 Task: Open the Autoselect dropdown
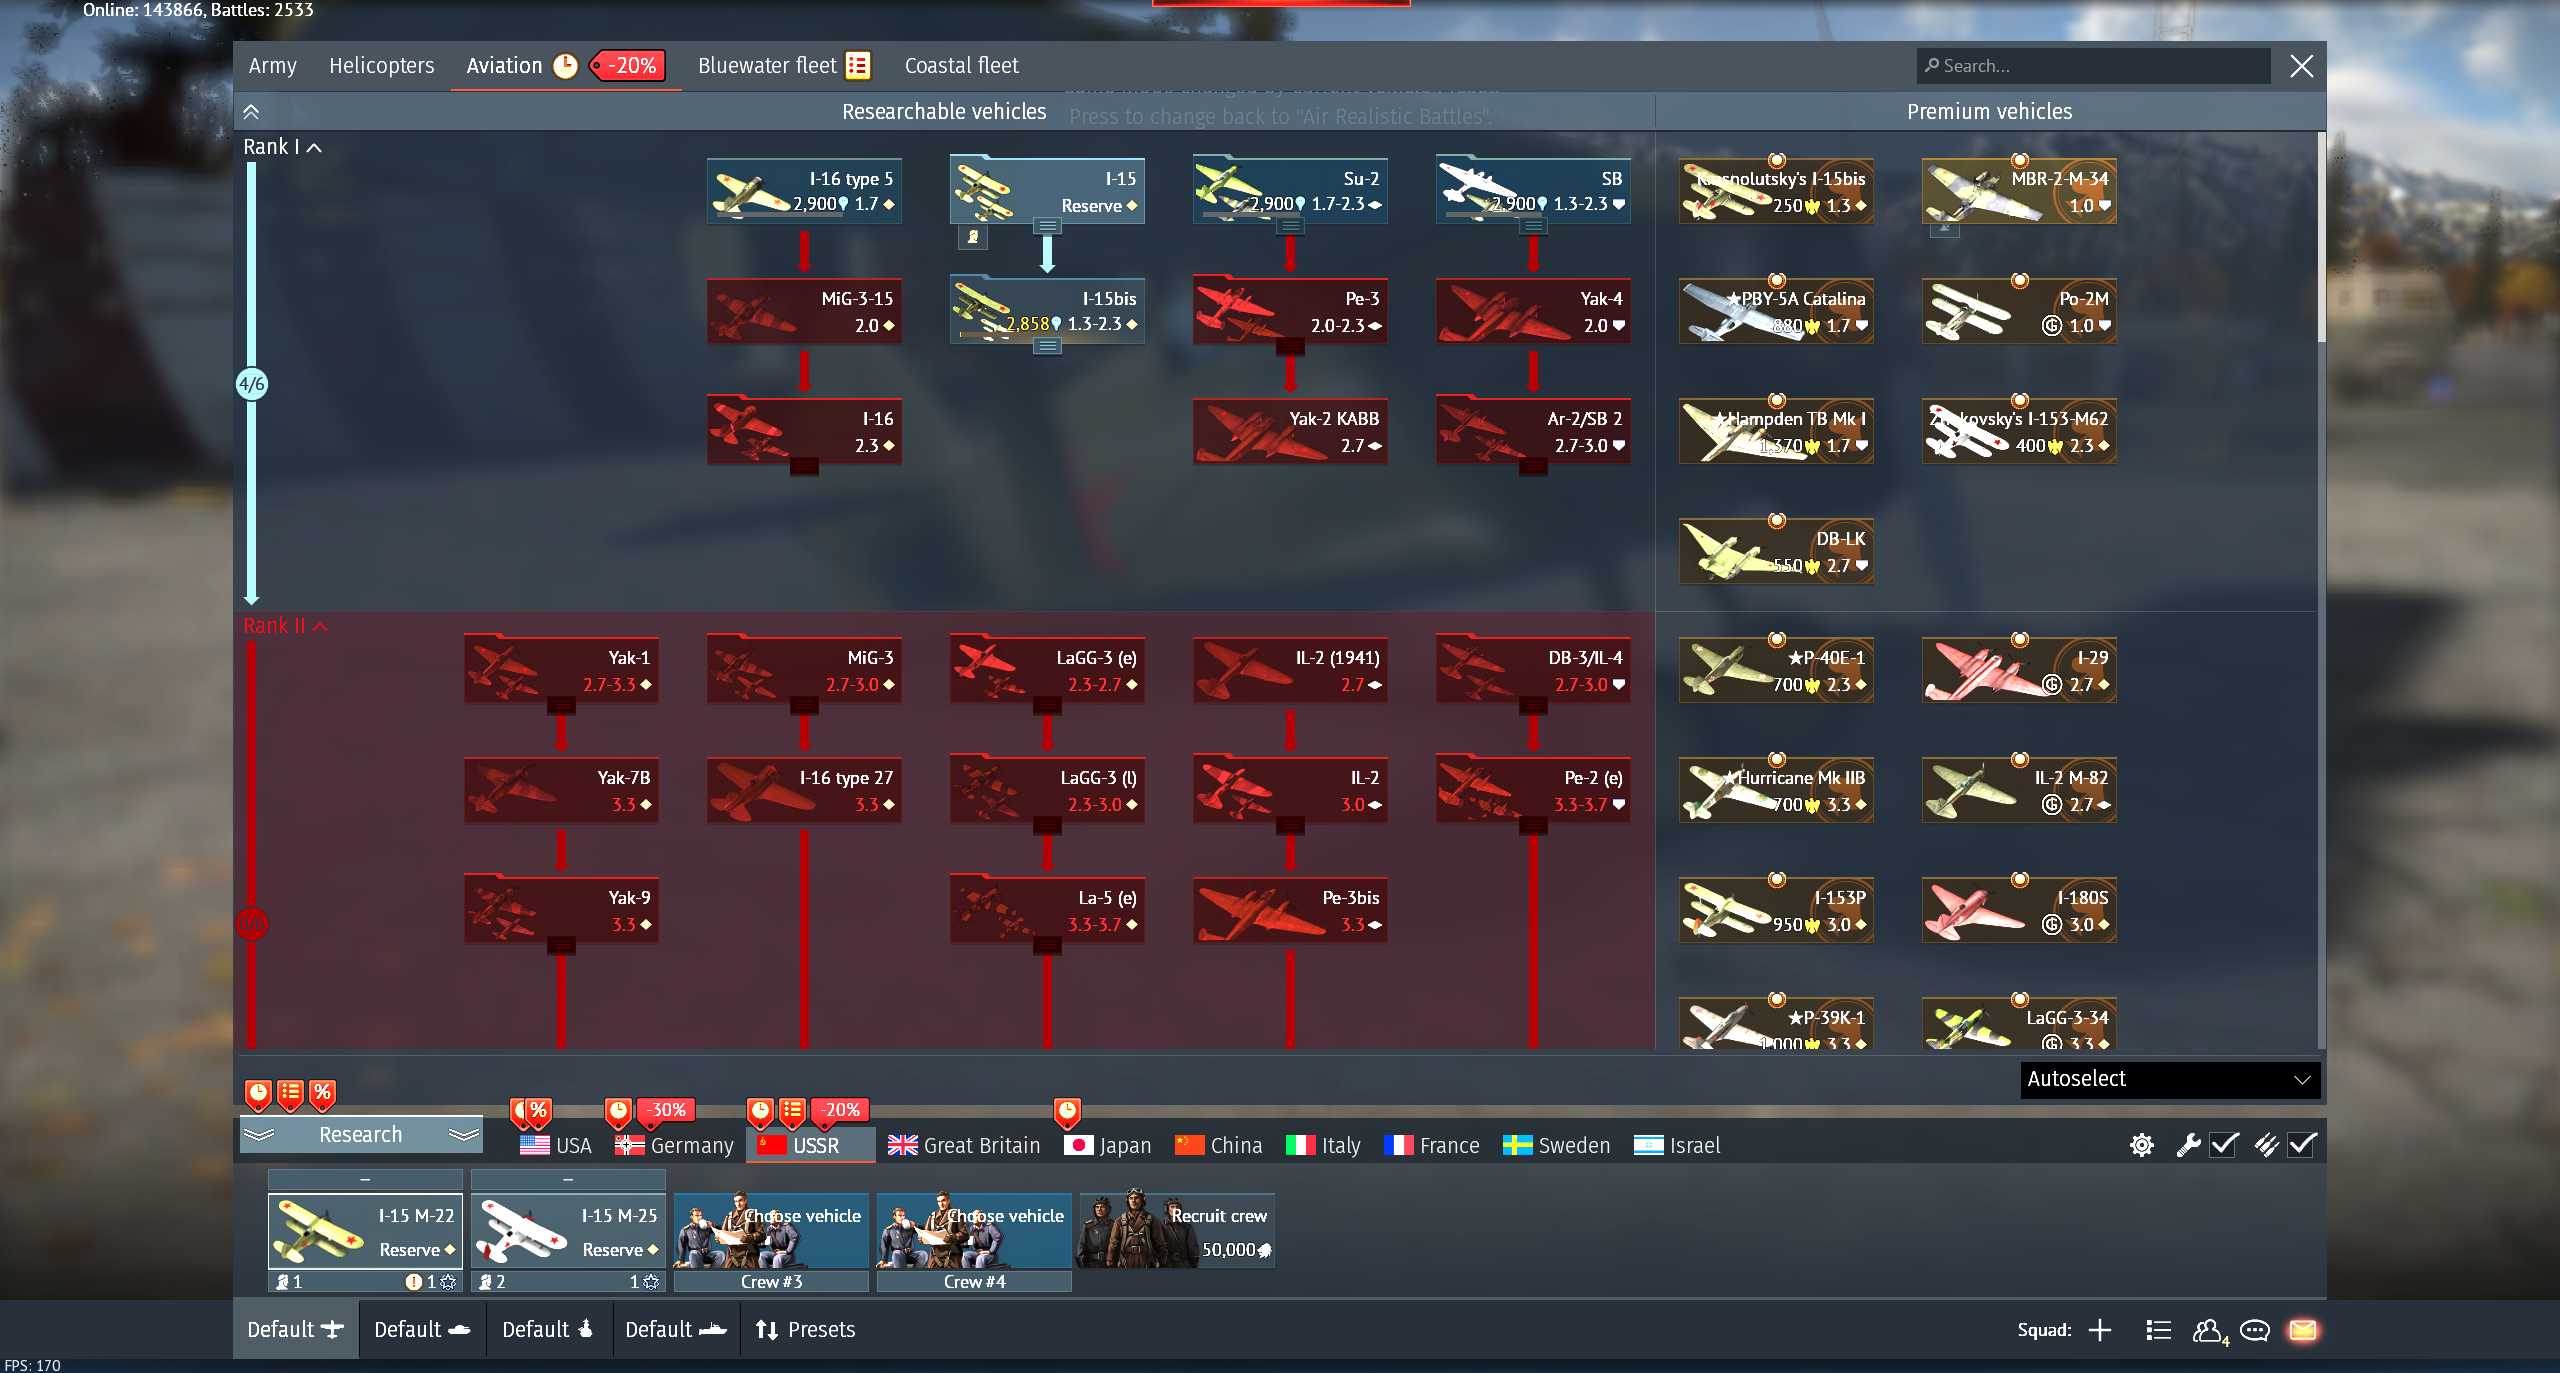pyautogui.click(x=2170, y=1080)
